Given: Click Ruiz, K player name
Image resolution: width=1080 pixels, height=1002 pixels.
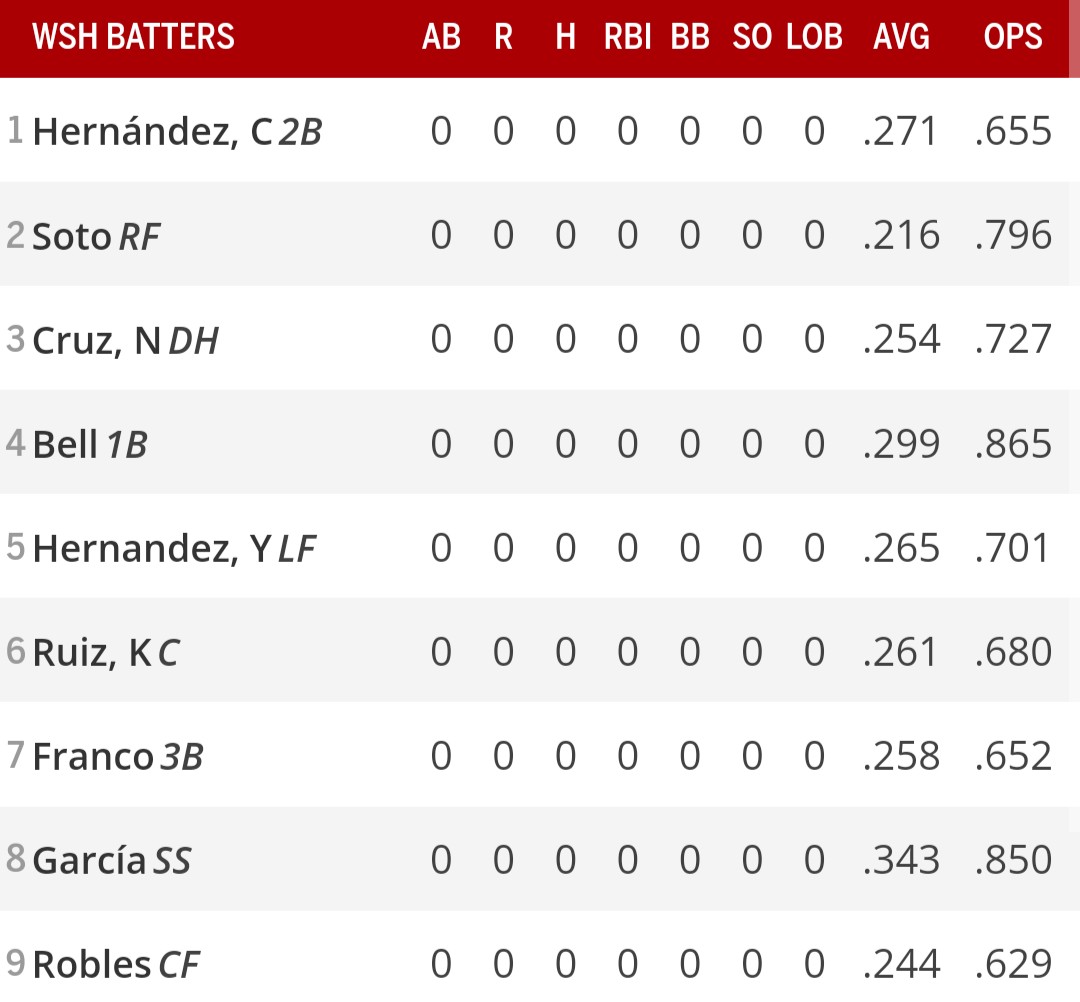Looking at the screenshot, I should 91,652.
